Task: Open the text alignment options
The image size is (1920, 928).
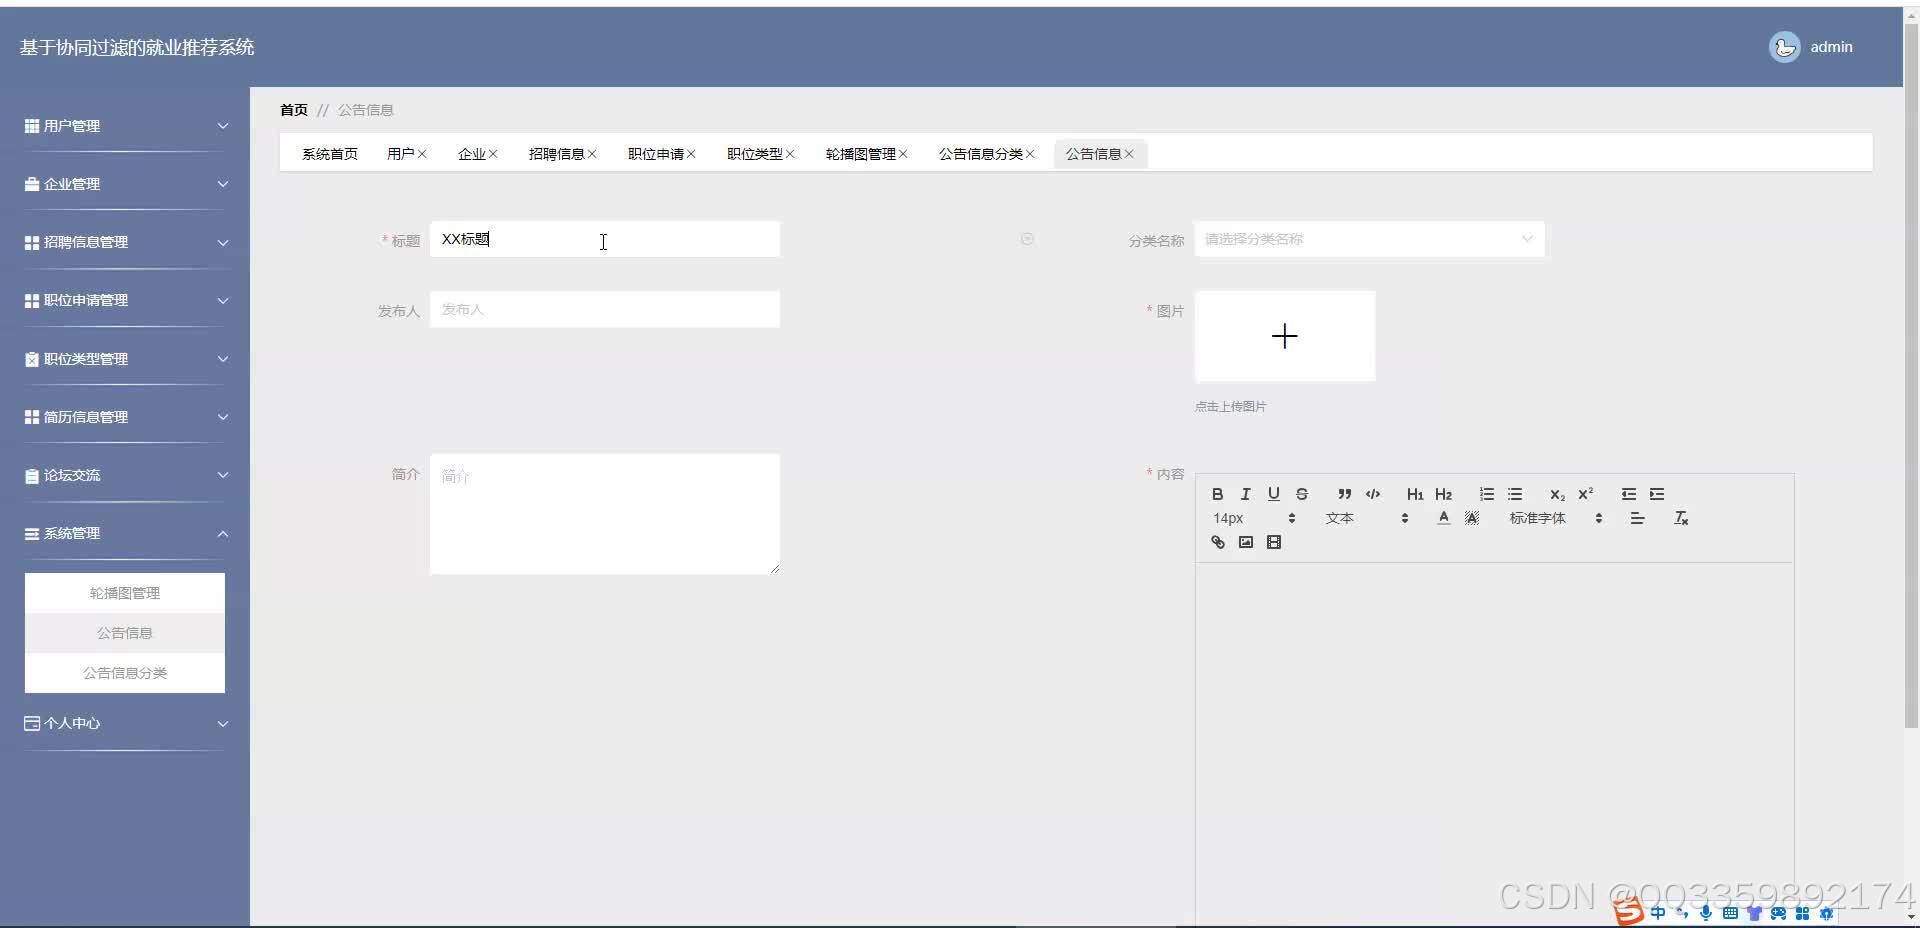Action: tap(1637, 518)
